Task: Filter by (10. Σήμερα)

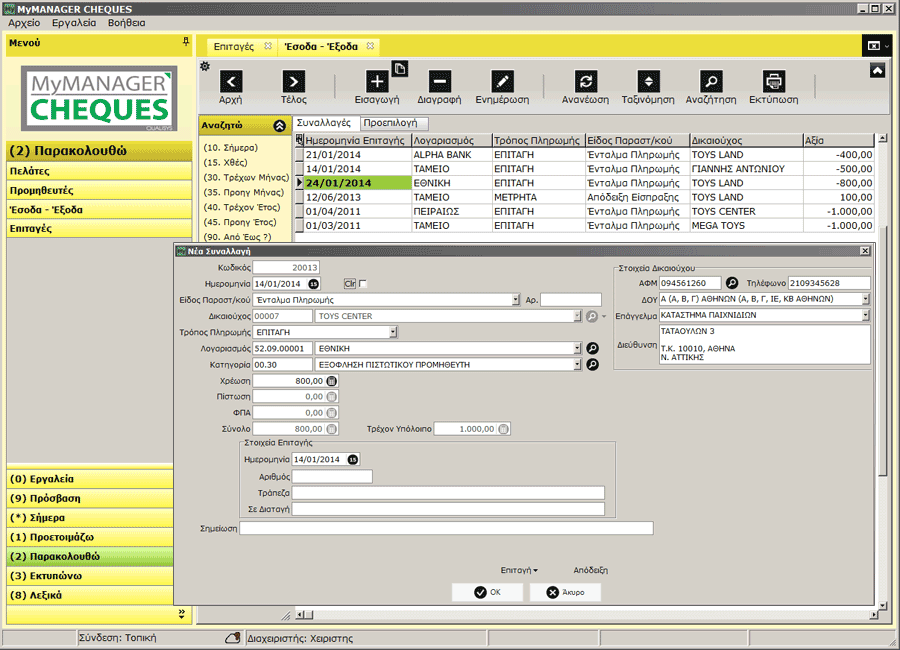Action: coord(231,148)
